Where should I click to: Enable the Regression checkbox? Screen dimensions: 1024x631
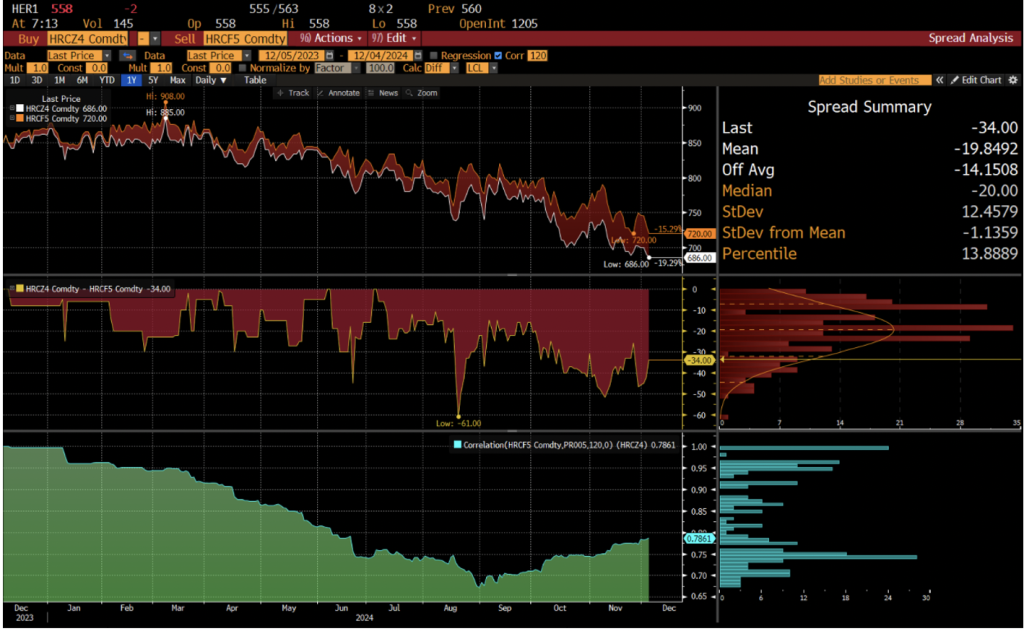(x=433, y=56)
